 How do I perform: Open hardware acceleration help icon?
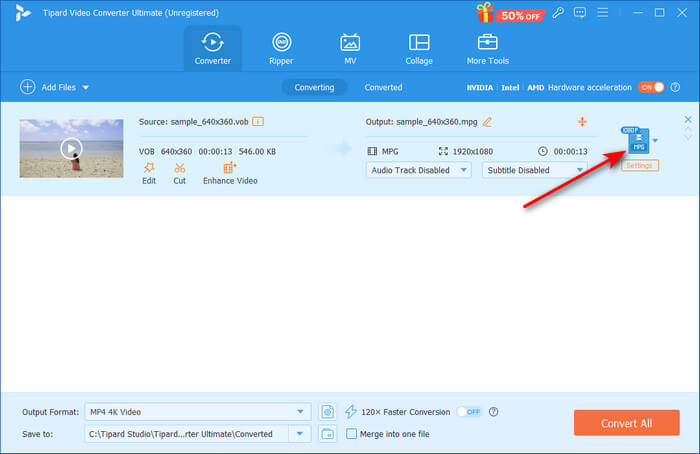tap(675, 87)
